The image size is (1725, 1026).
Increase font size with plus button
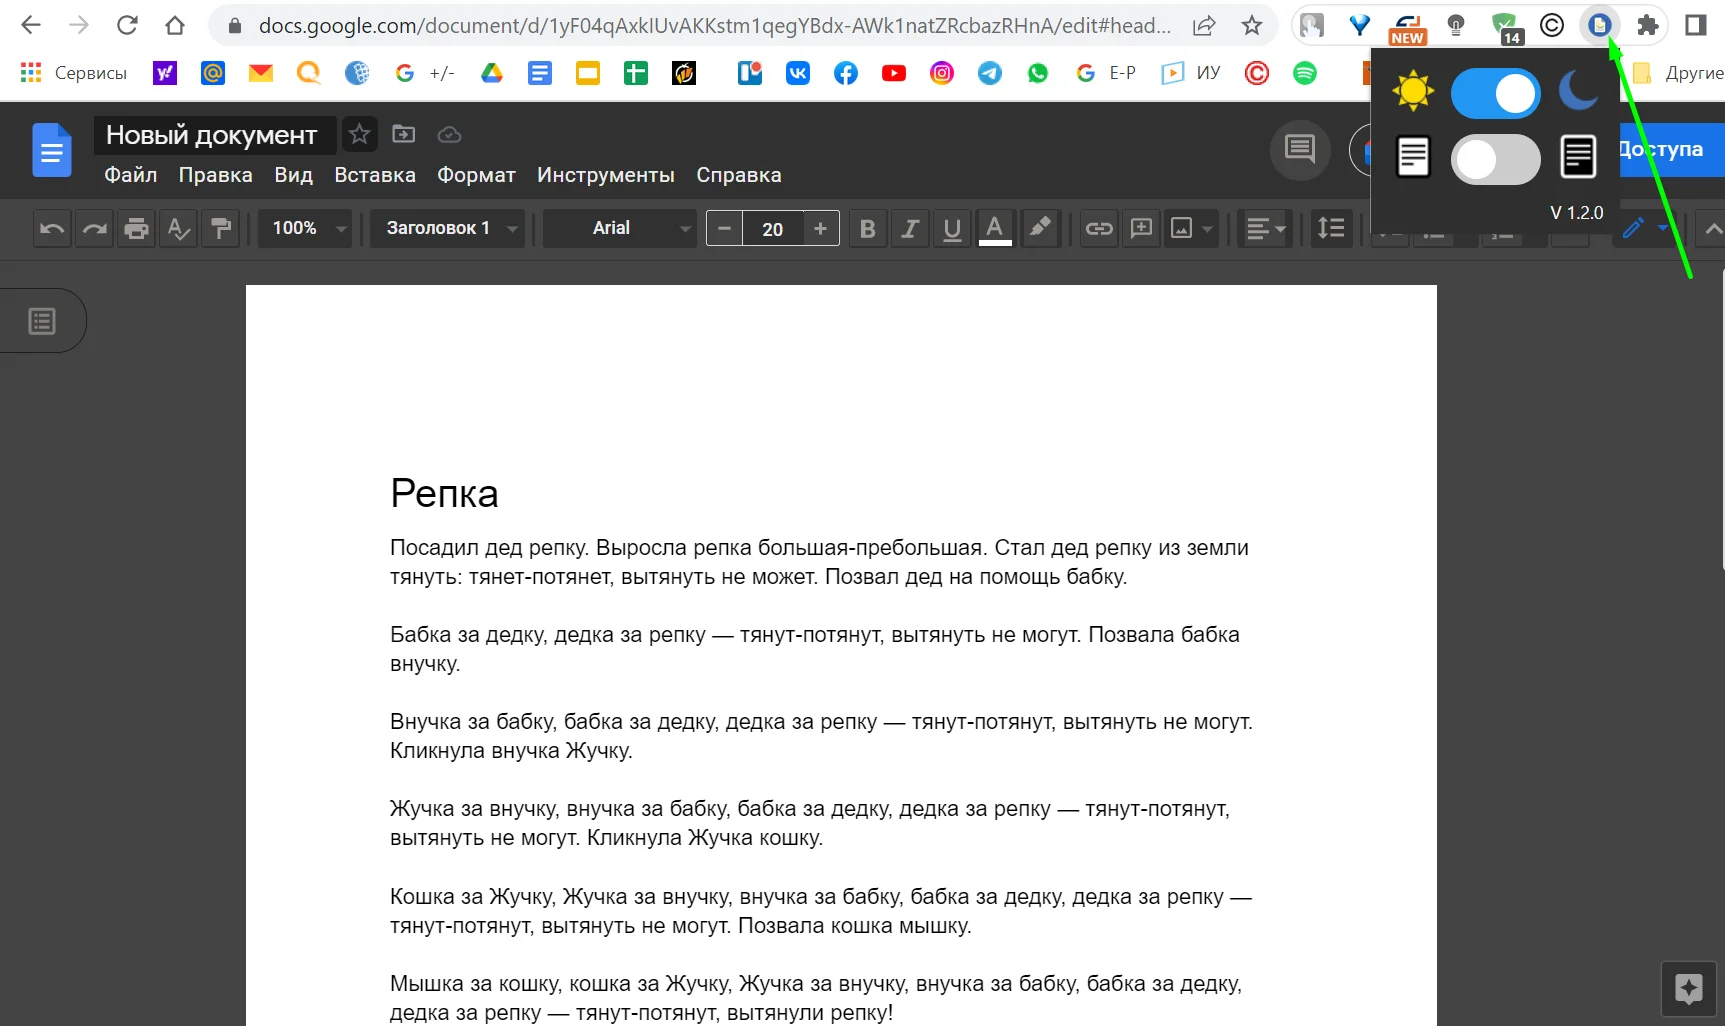[820, 229]
